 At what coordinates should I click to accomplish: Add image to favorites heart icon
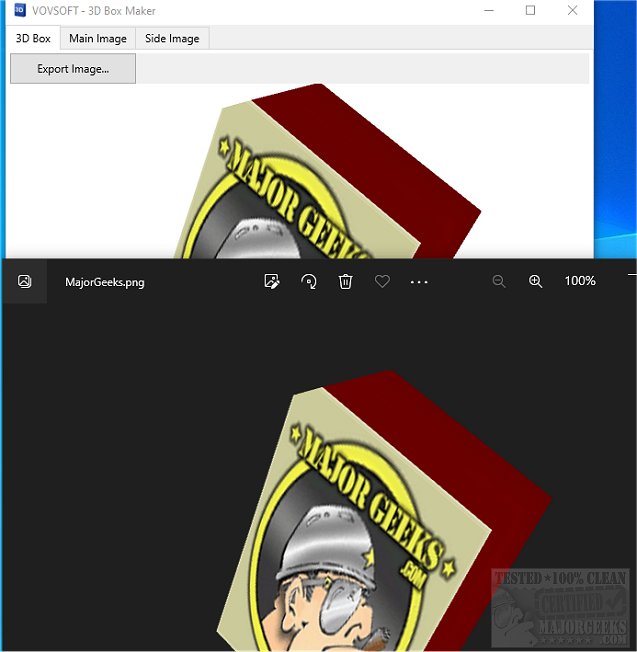(x=382, y=282)
